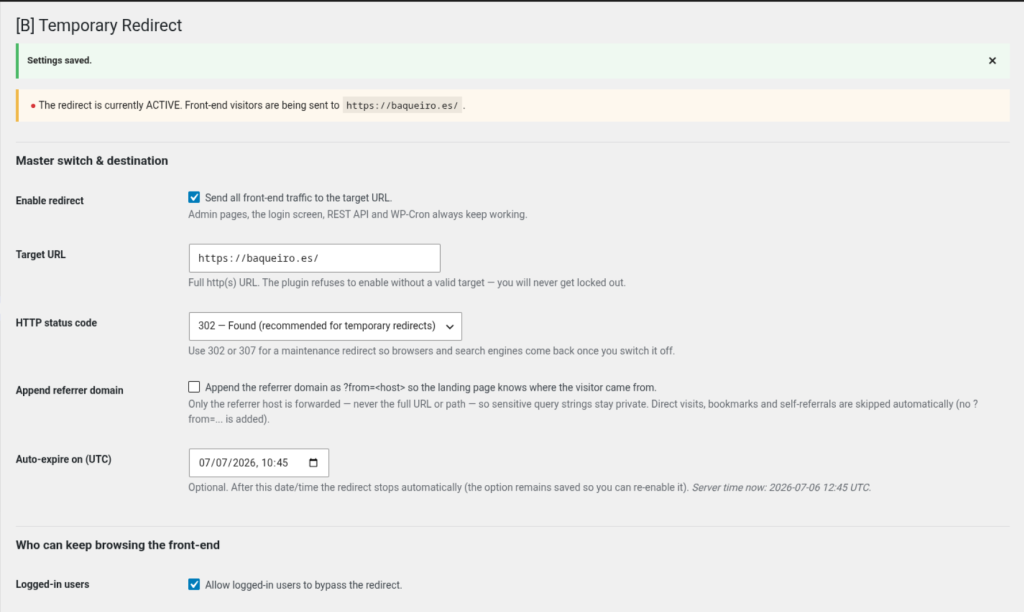The width and height of the screenshot is (1024, 612).
Task: Click the 'Target URL' row label
Action: pos(40,255)
